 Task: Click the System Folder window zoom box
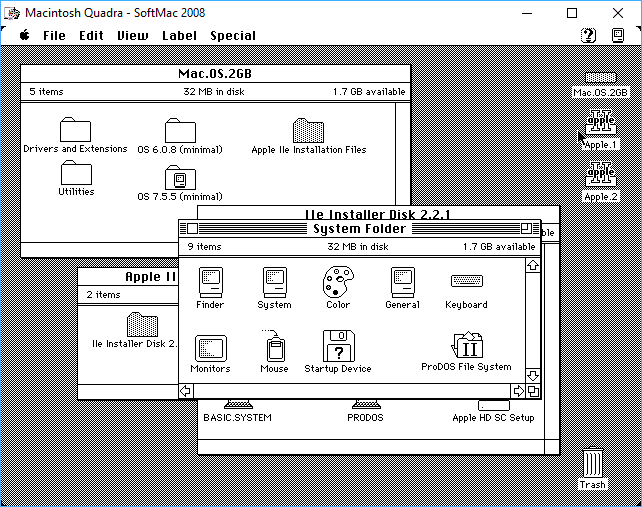(526, 229)
